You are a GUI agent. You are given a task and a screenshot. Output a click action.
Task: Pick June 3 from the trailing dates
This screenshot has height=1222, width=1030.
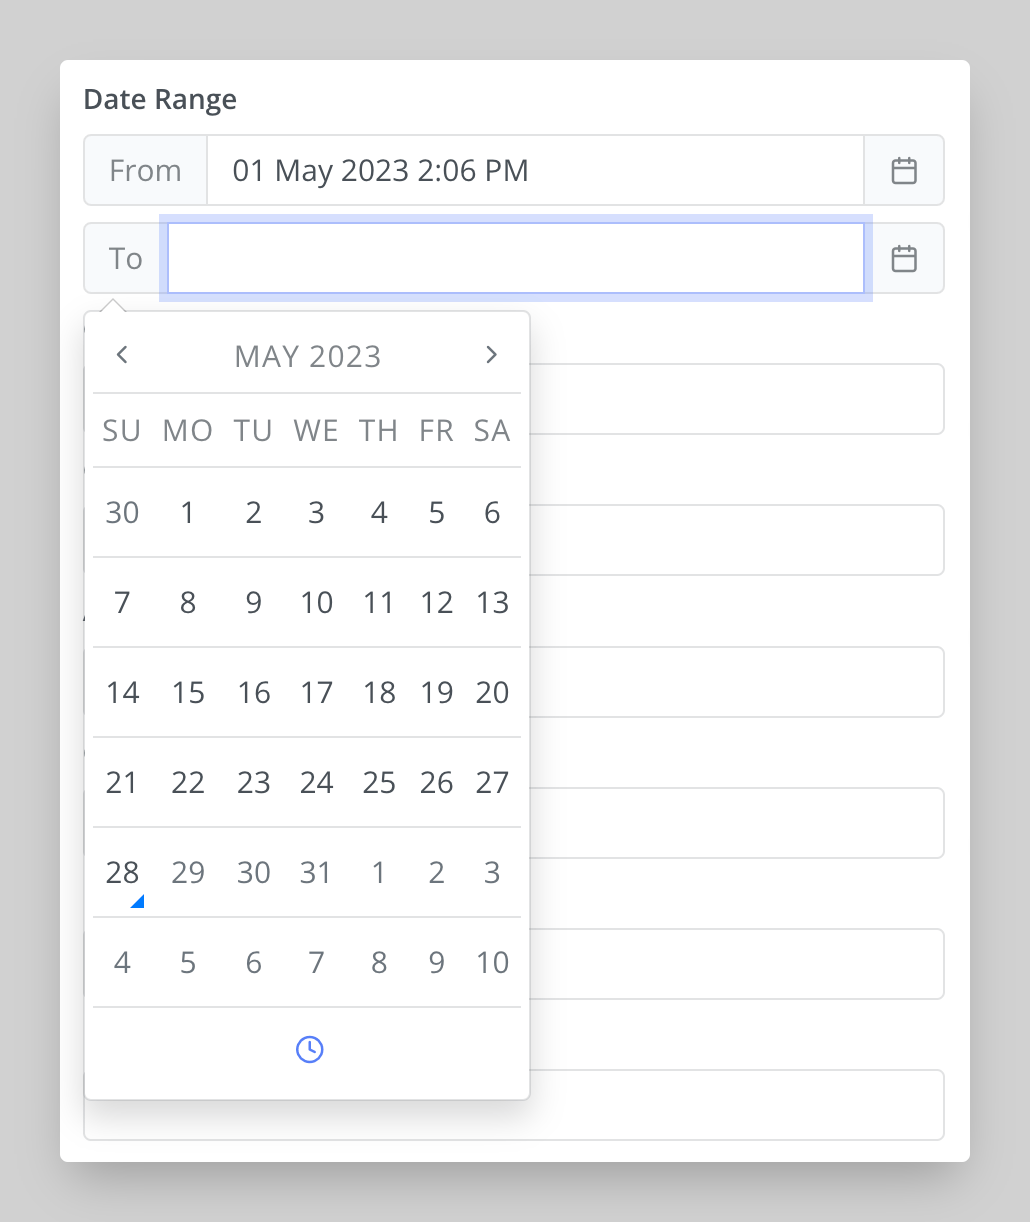pyautogui.click(x=491, y=872)
